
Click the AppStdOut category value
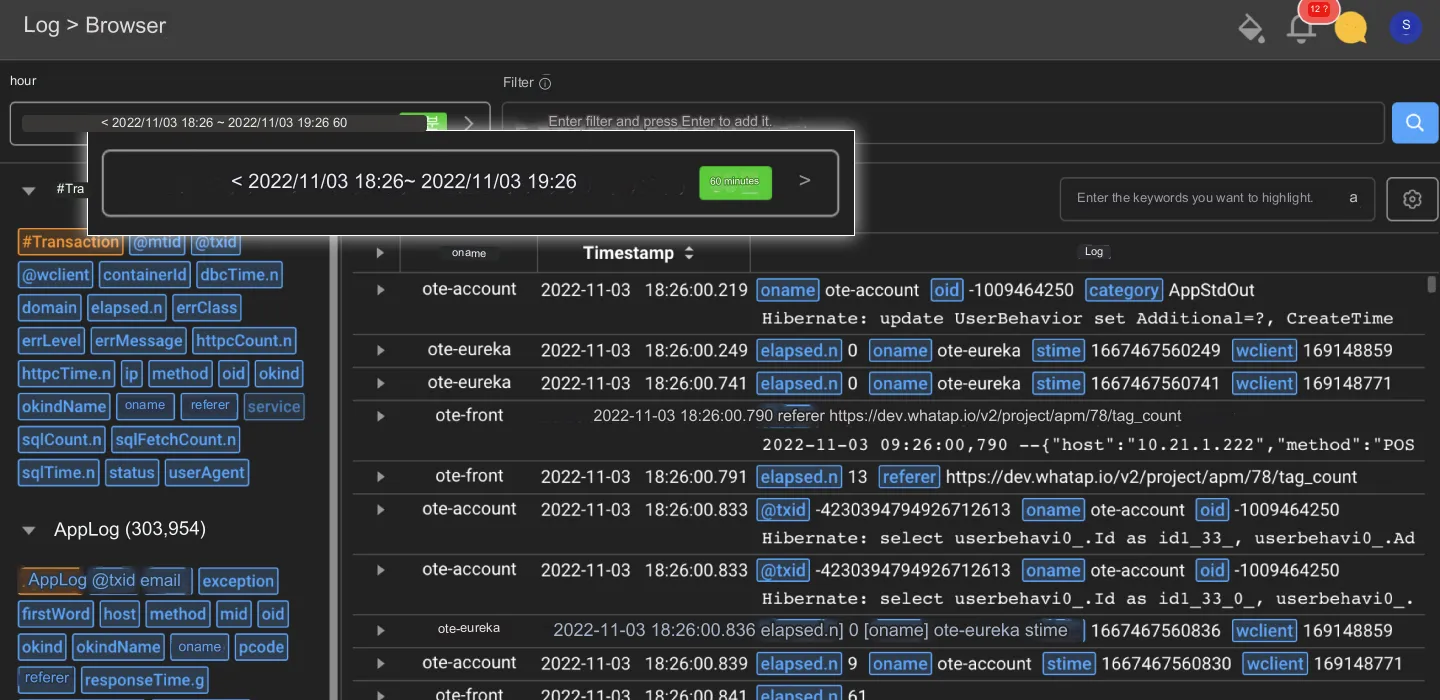click(x=1212, y=290)
